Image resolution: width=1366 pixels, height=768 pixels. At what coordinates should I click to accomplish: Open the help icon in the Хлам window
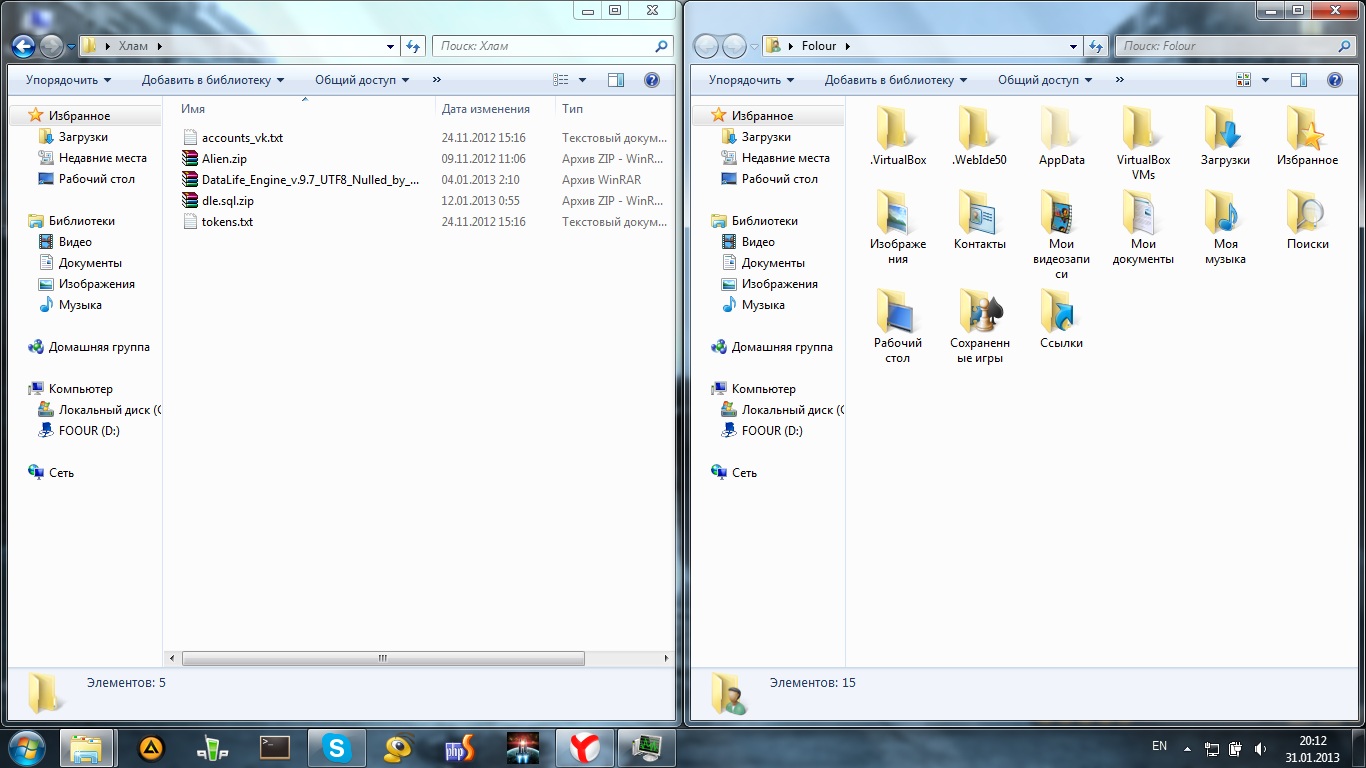point(651,80)
